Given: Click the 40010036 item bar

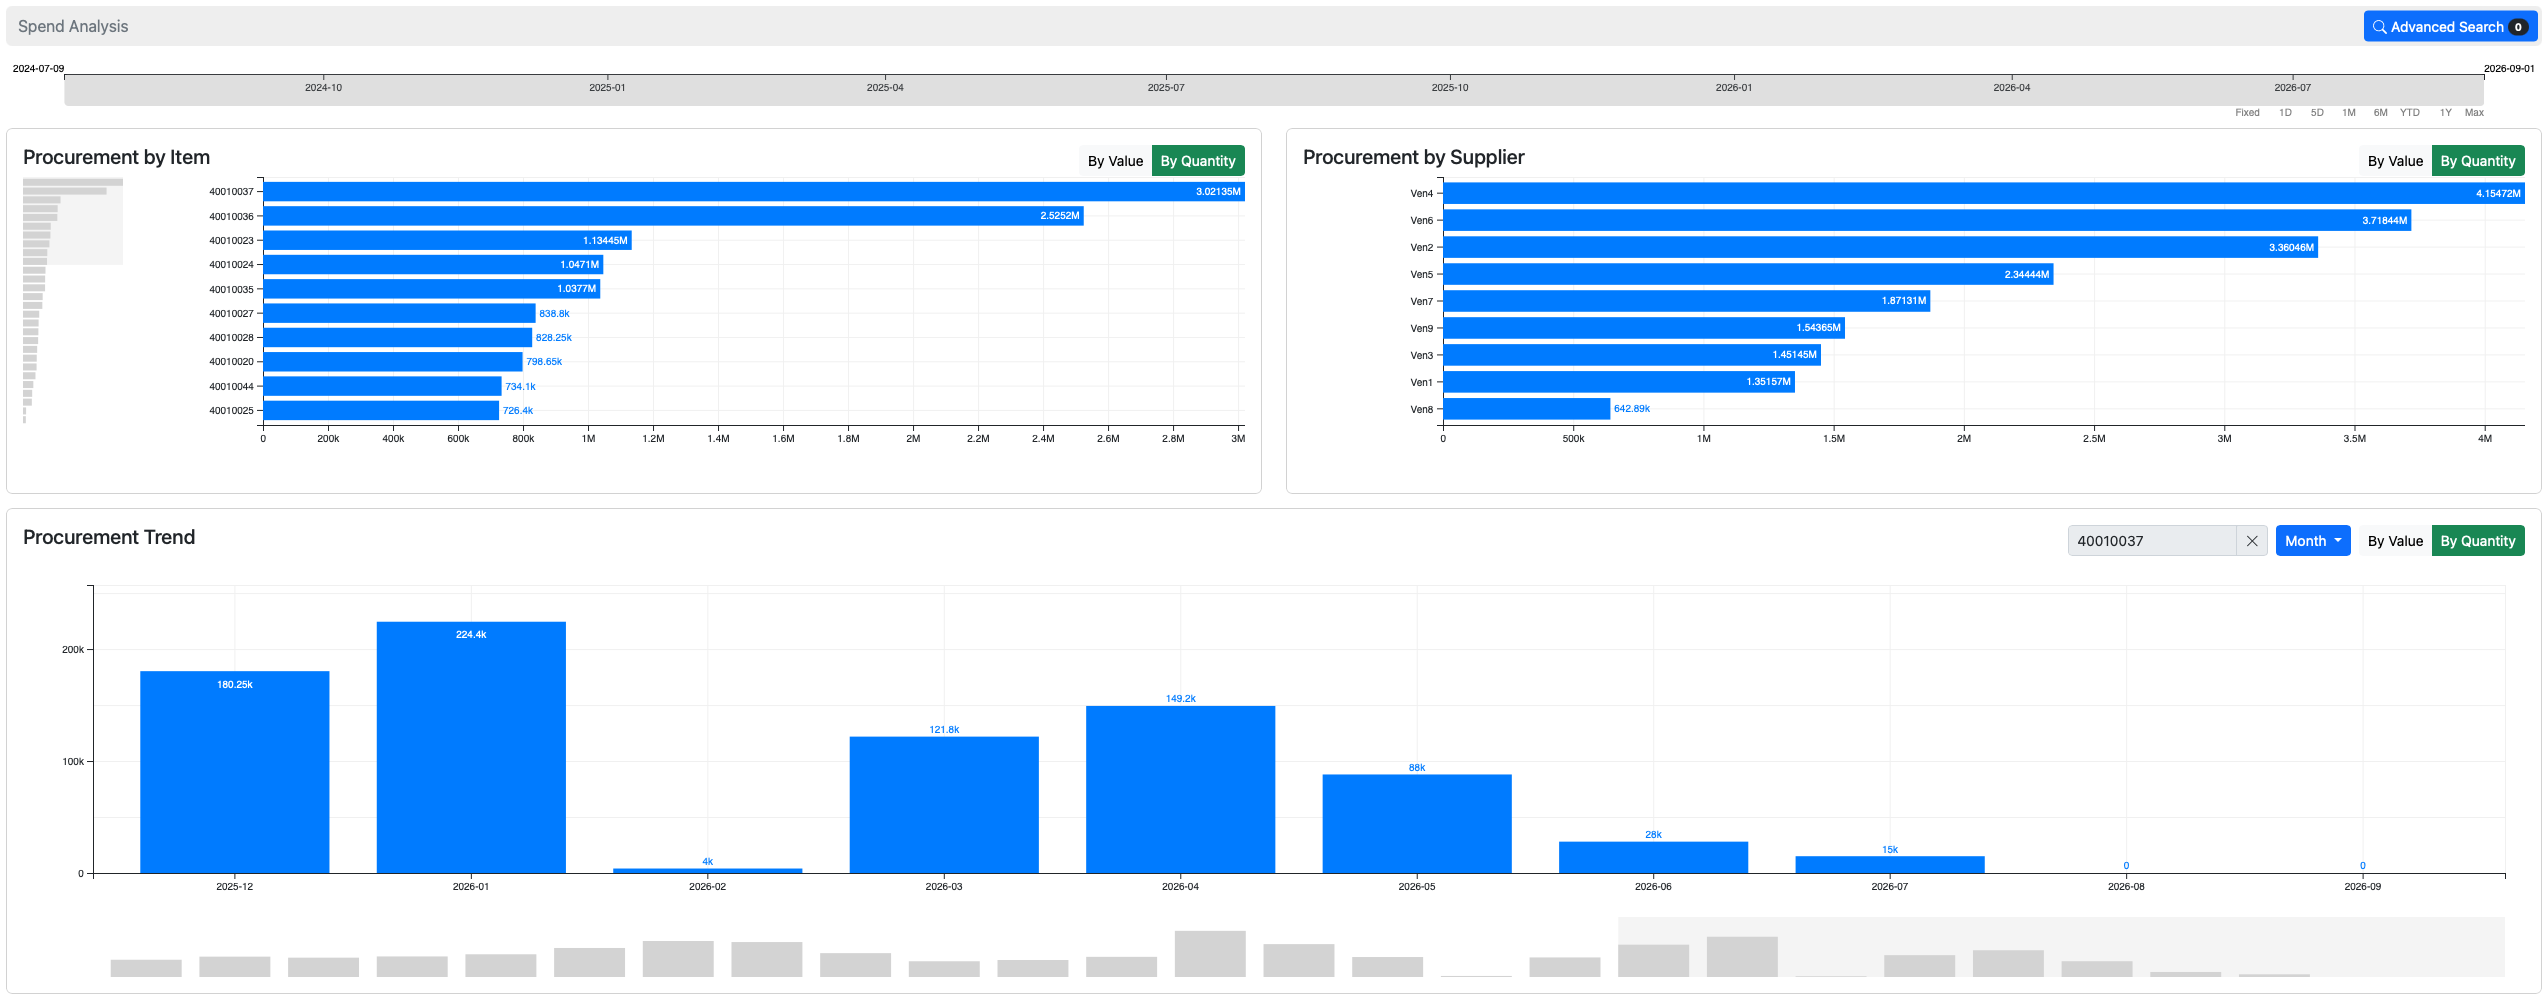Looking at the screenshot, I should [674, 216].
